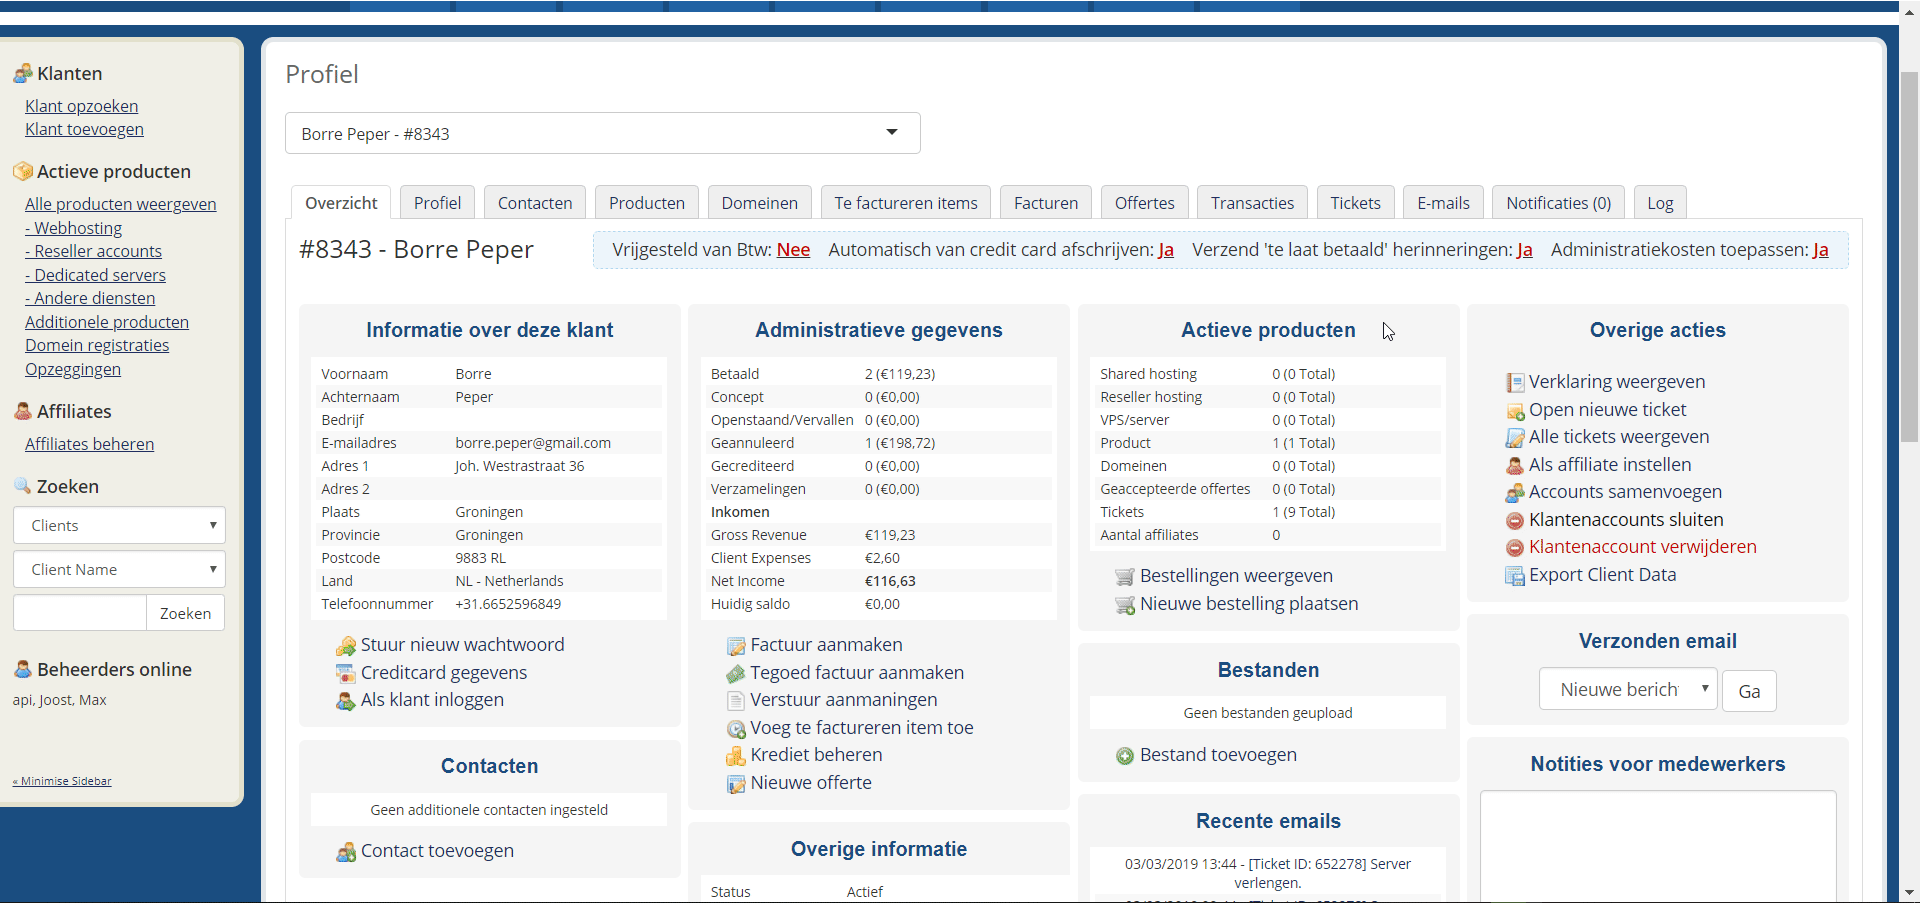The height and width of the screenshot is (903, 1920).
Task: Click in the Notities voor medewerkers textbox
Action: coord(1657,845)
